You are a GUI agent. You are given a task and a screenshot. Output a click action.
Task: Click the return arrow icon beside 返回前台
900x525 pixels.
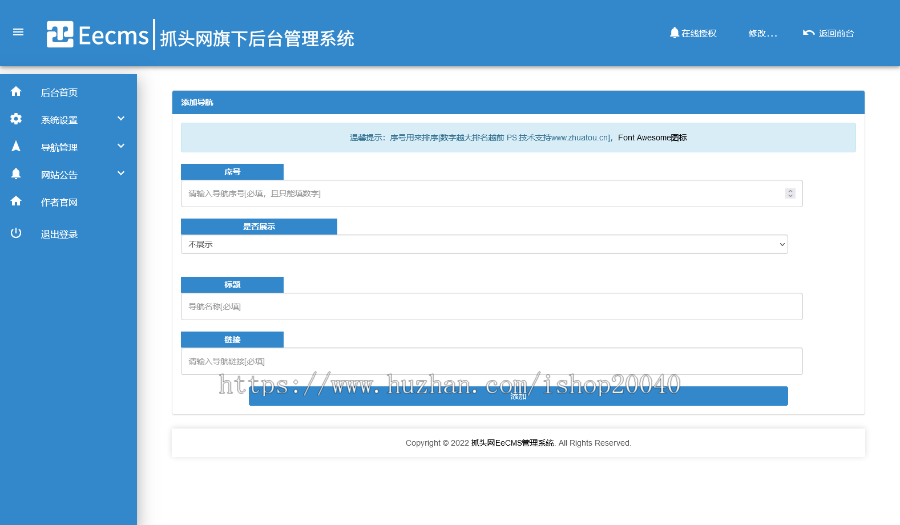(x=809, y=33)
